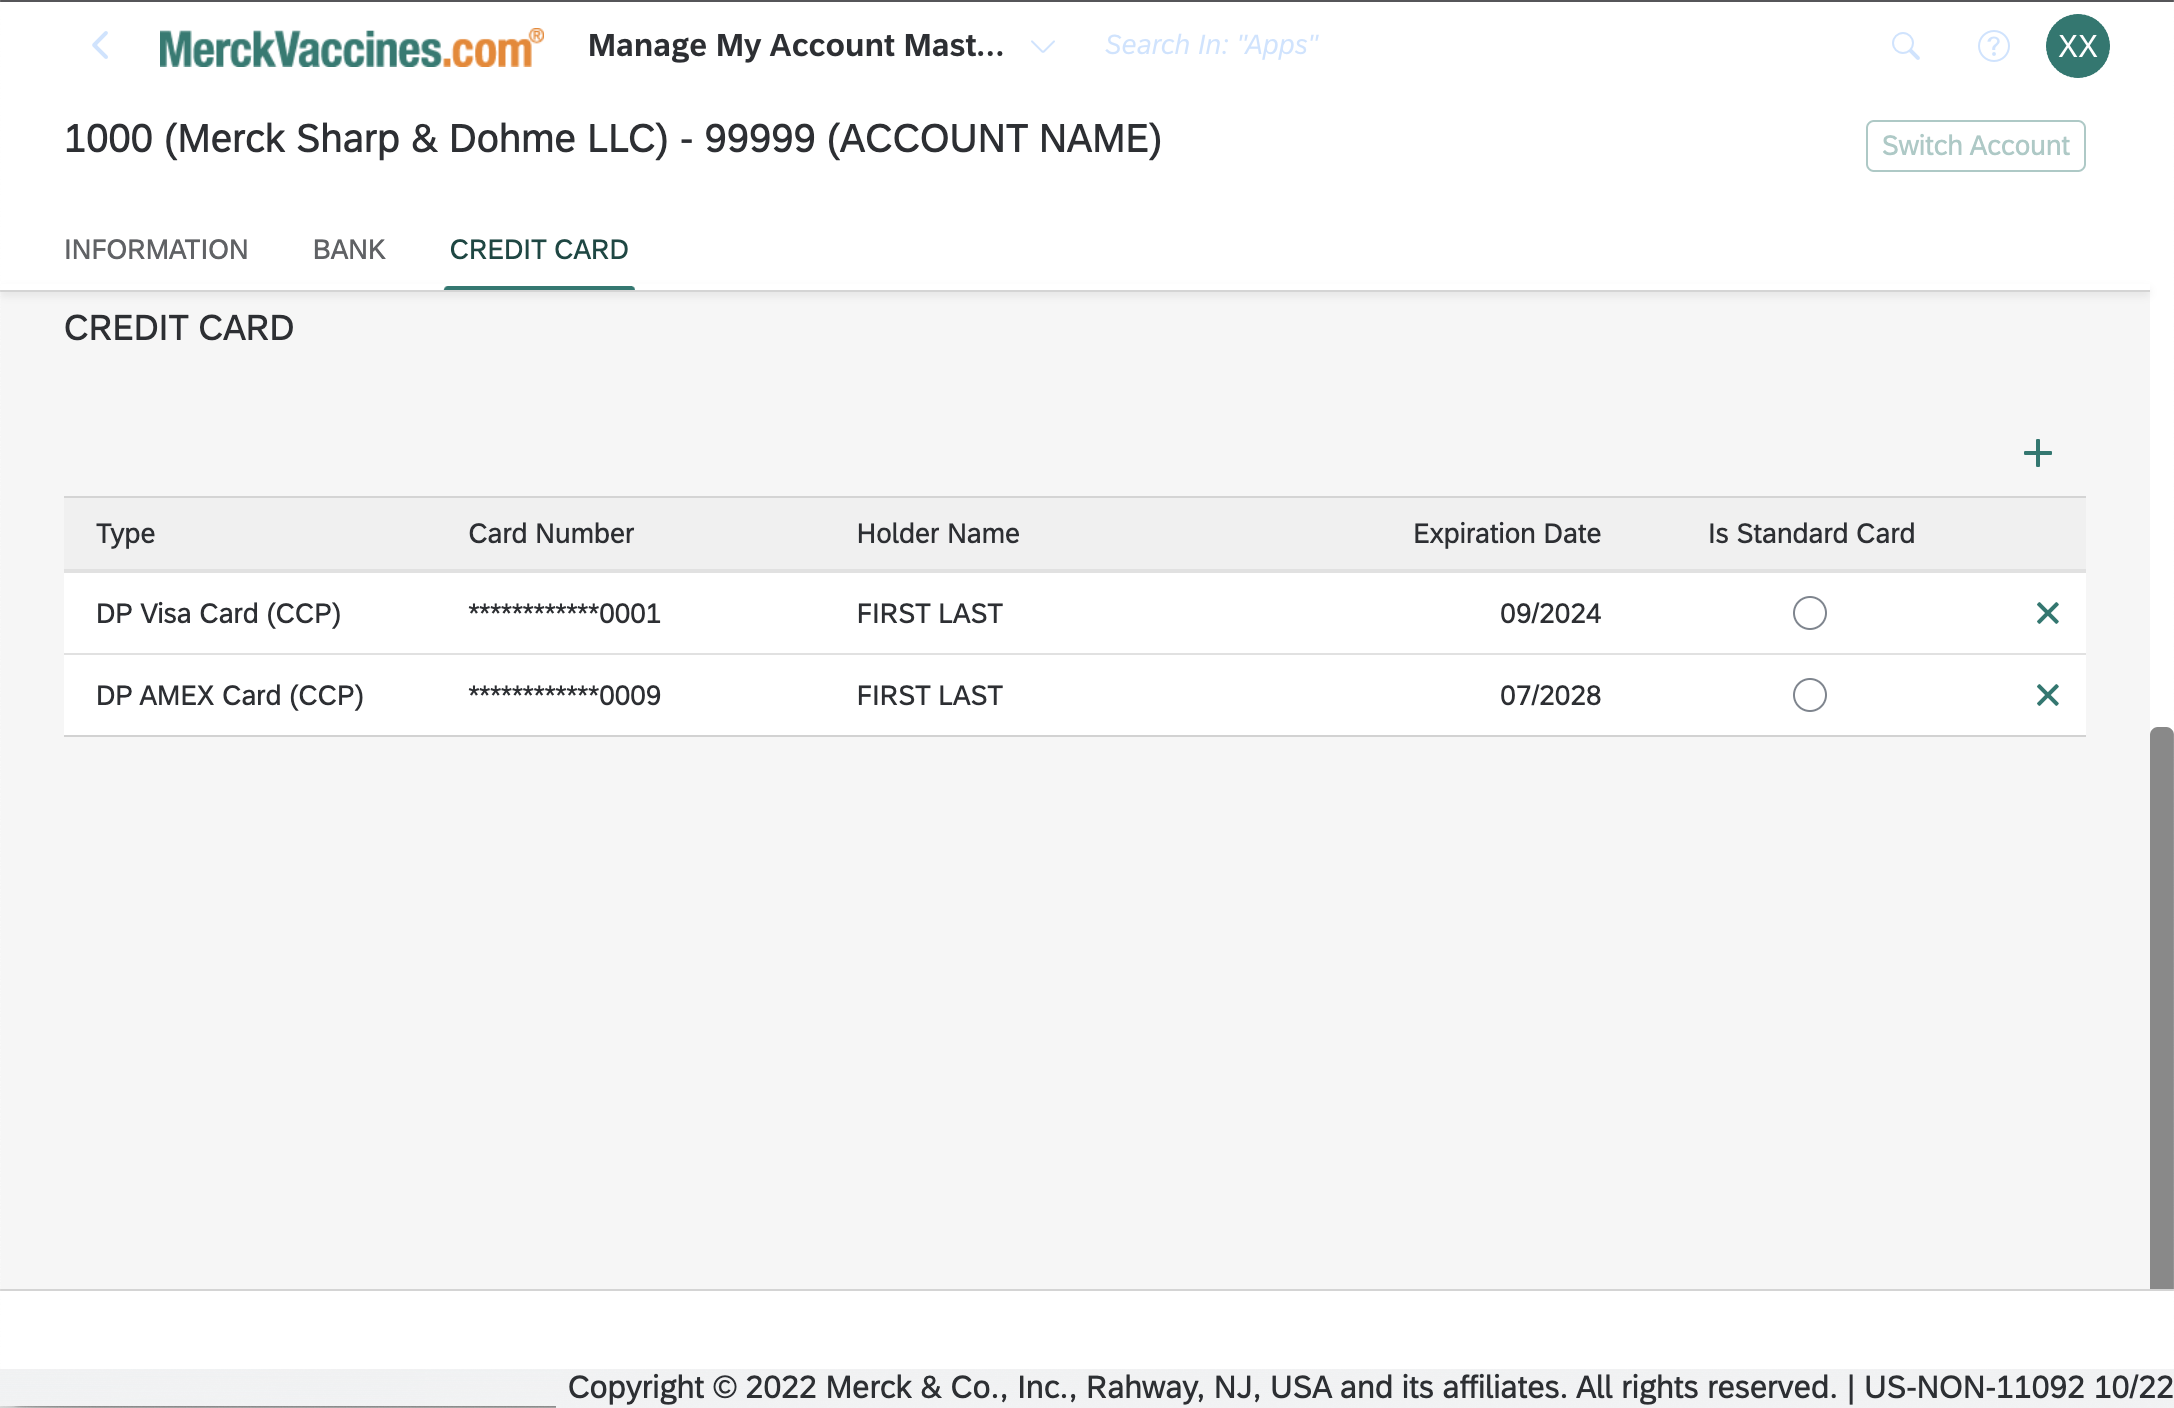Click the add new credit card icon
The height and width of the screenshot is (1408, 2174).
point(2038,453)
